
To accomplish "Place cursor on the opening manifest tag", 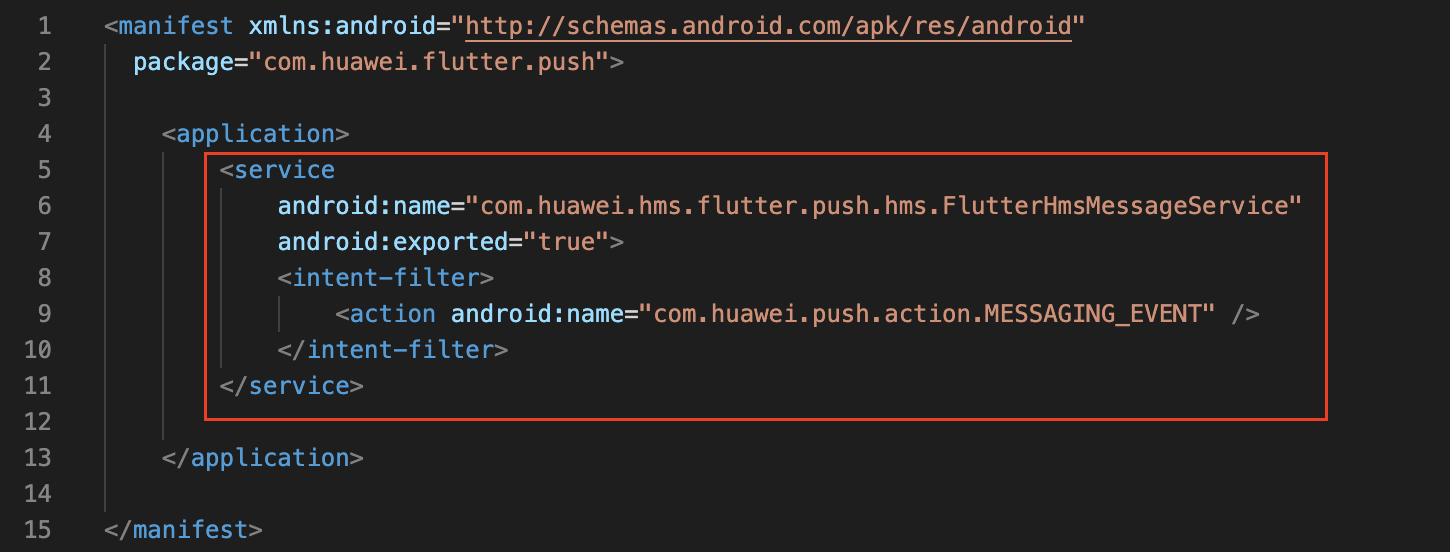I will point(169,26).
